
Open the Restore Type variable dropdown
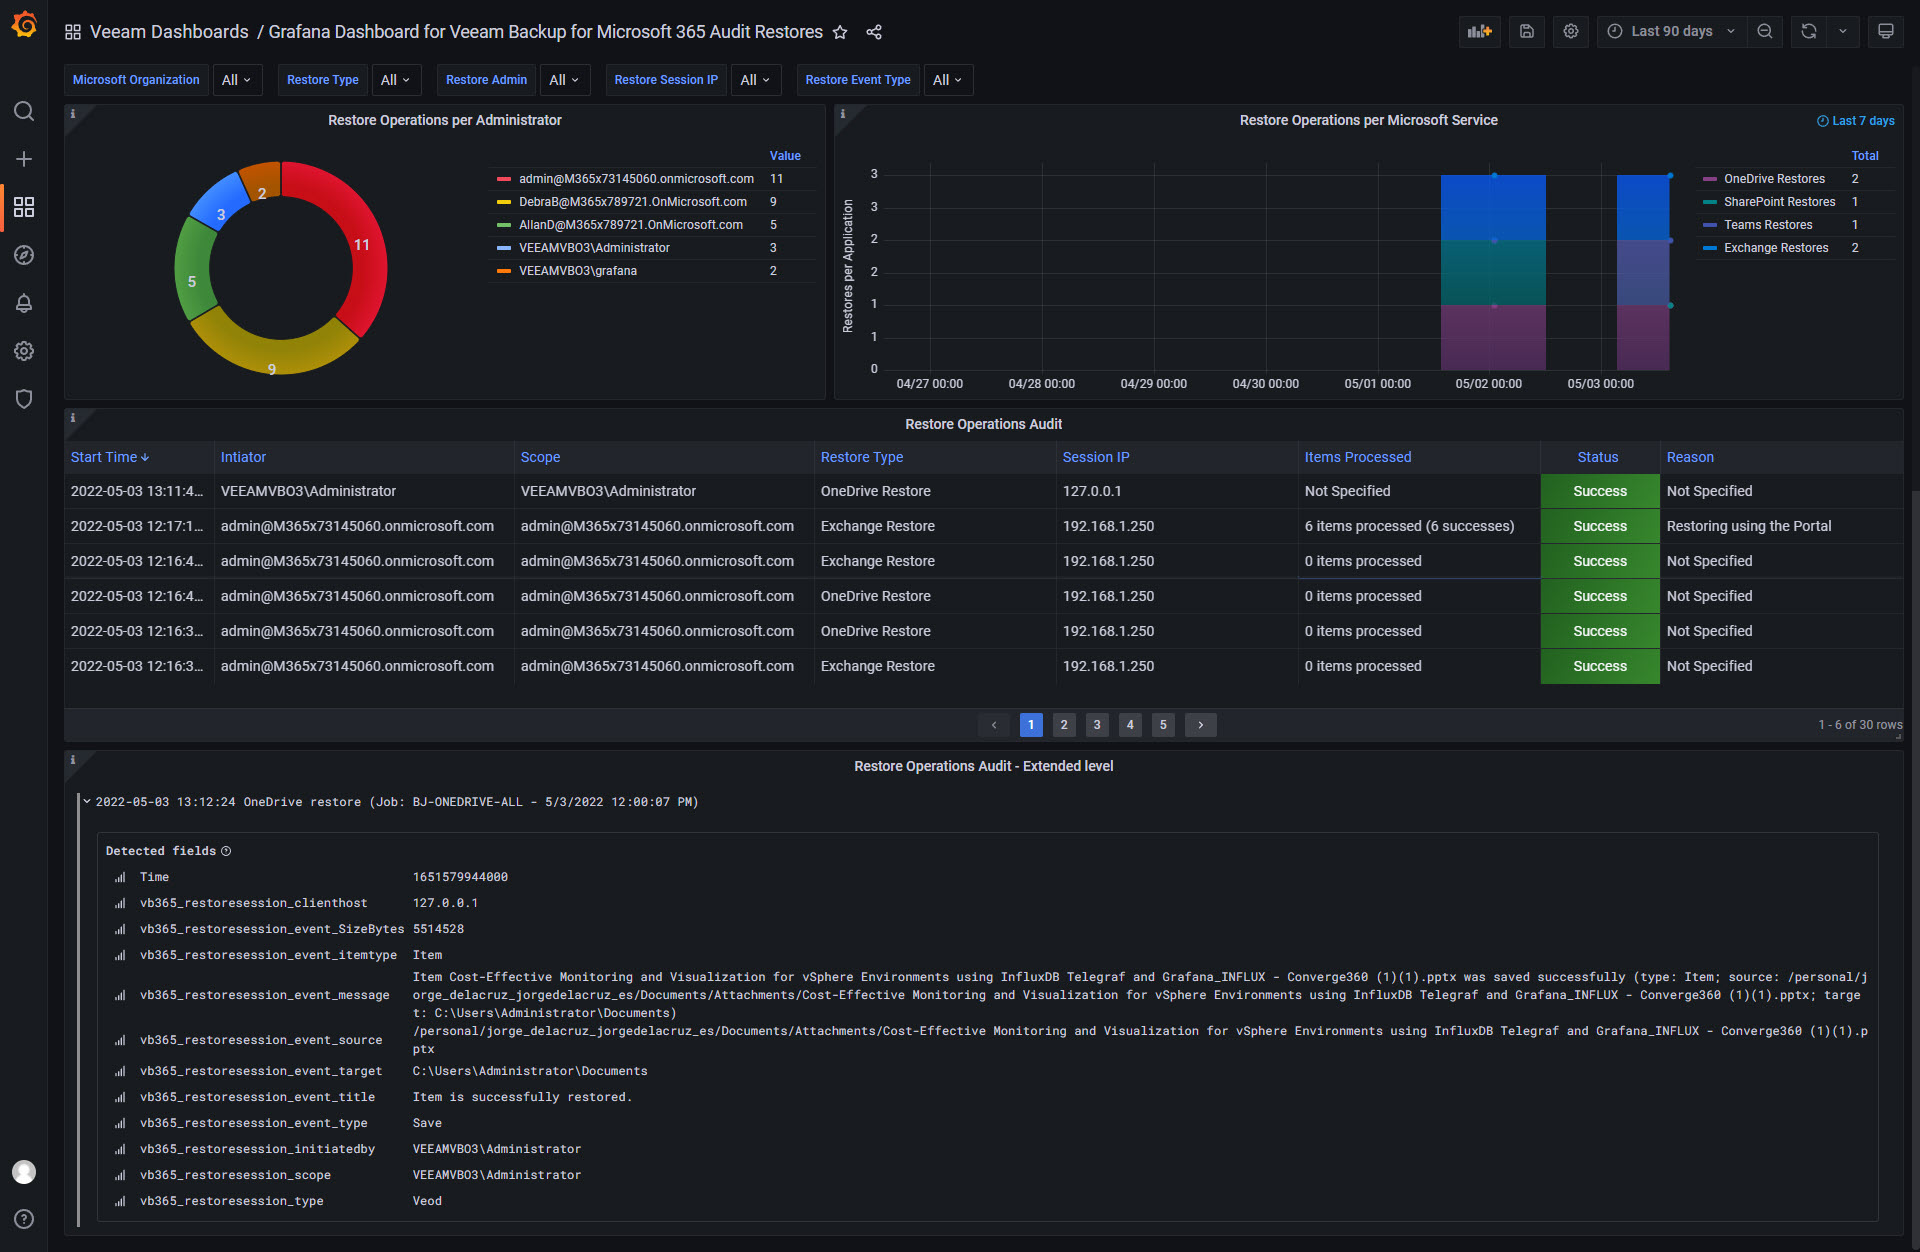click(x=396, y=80)
